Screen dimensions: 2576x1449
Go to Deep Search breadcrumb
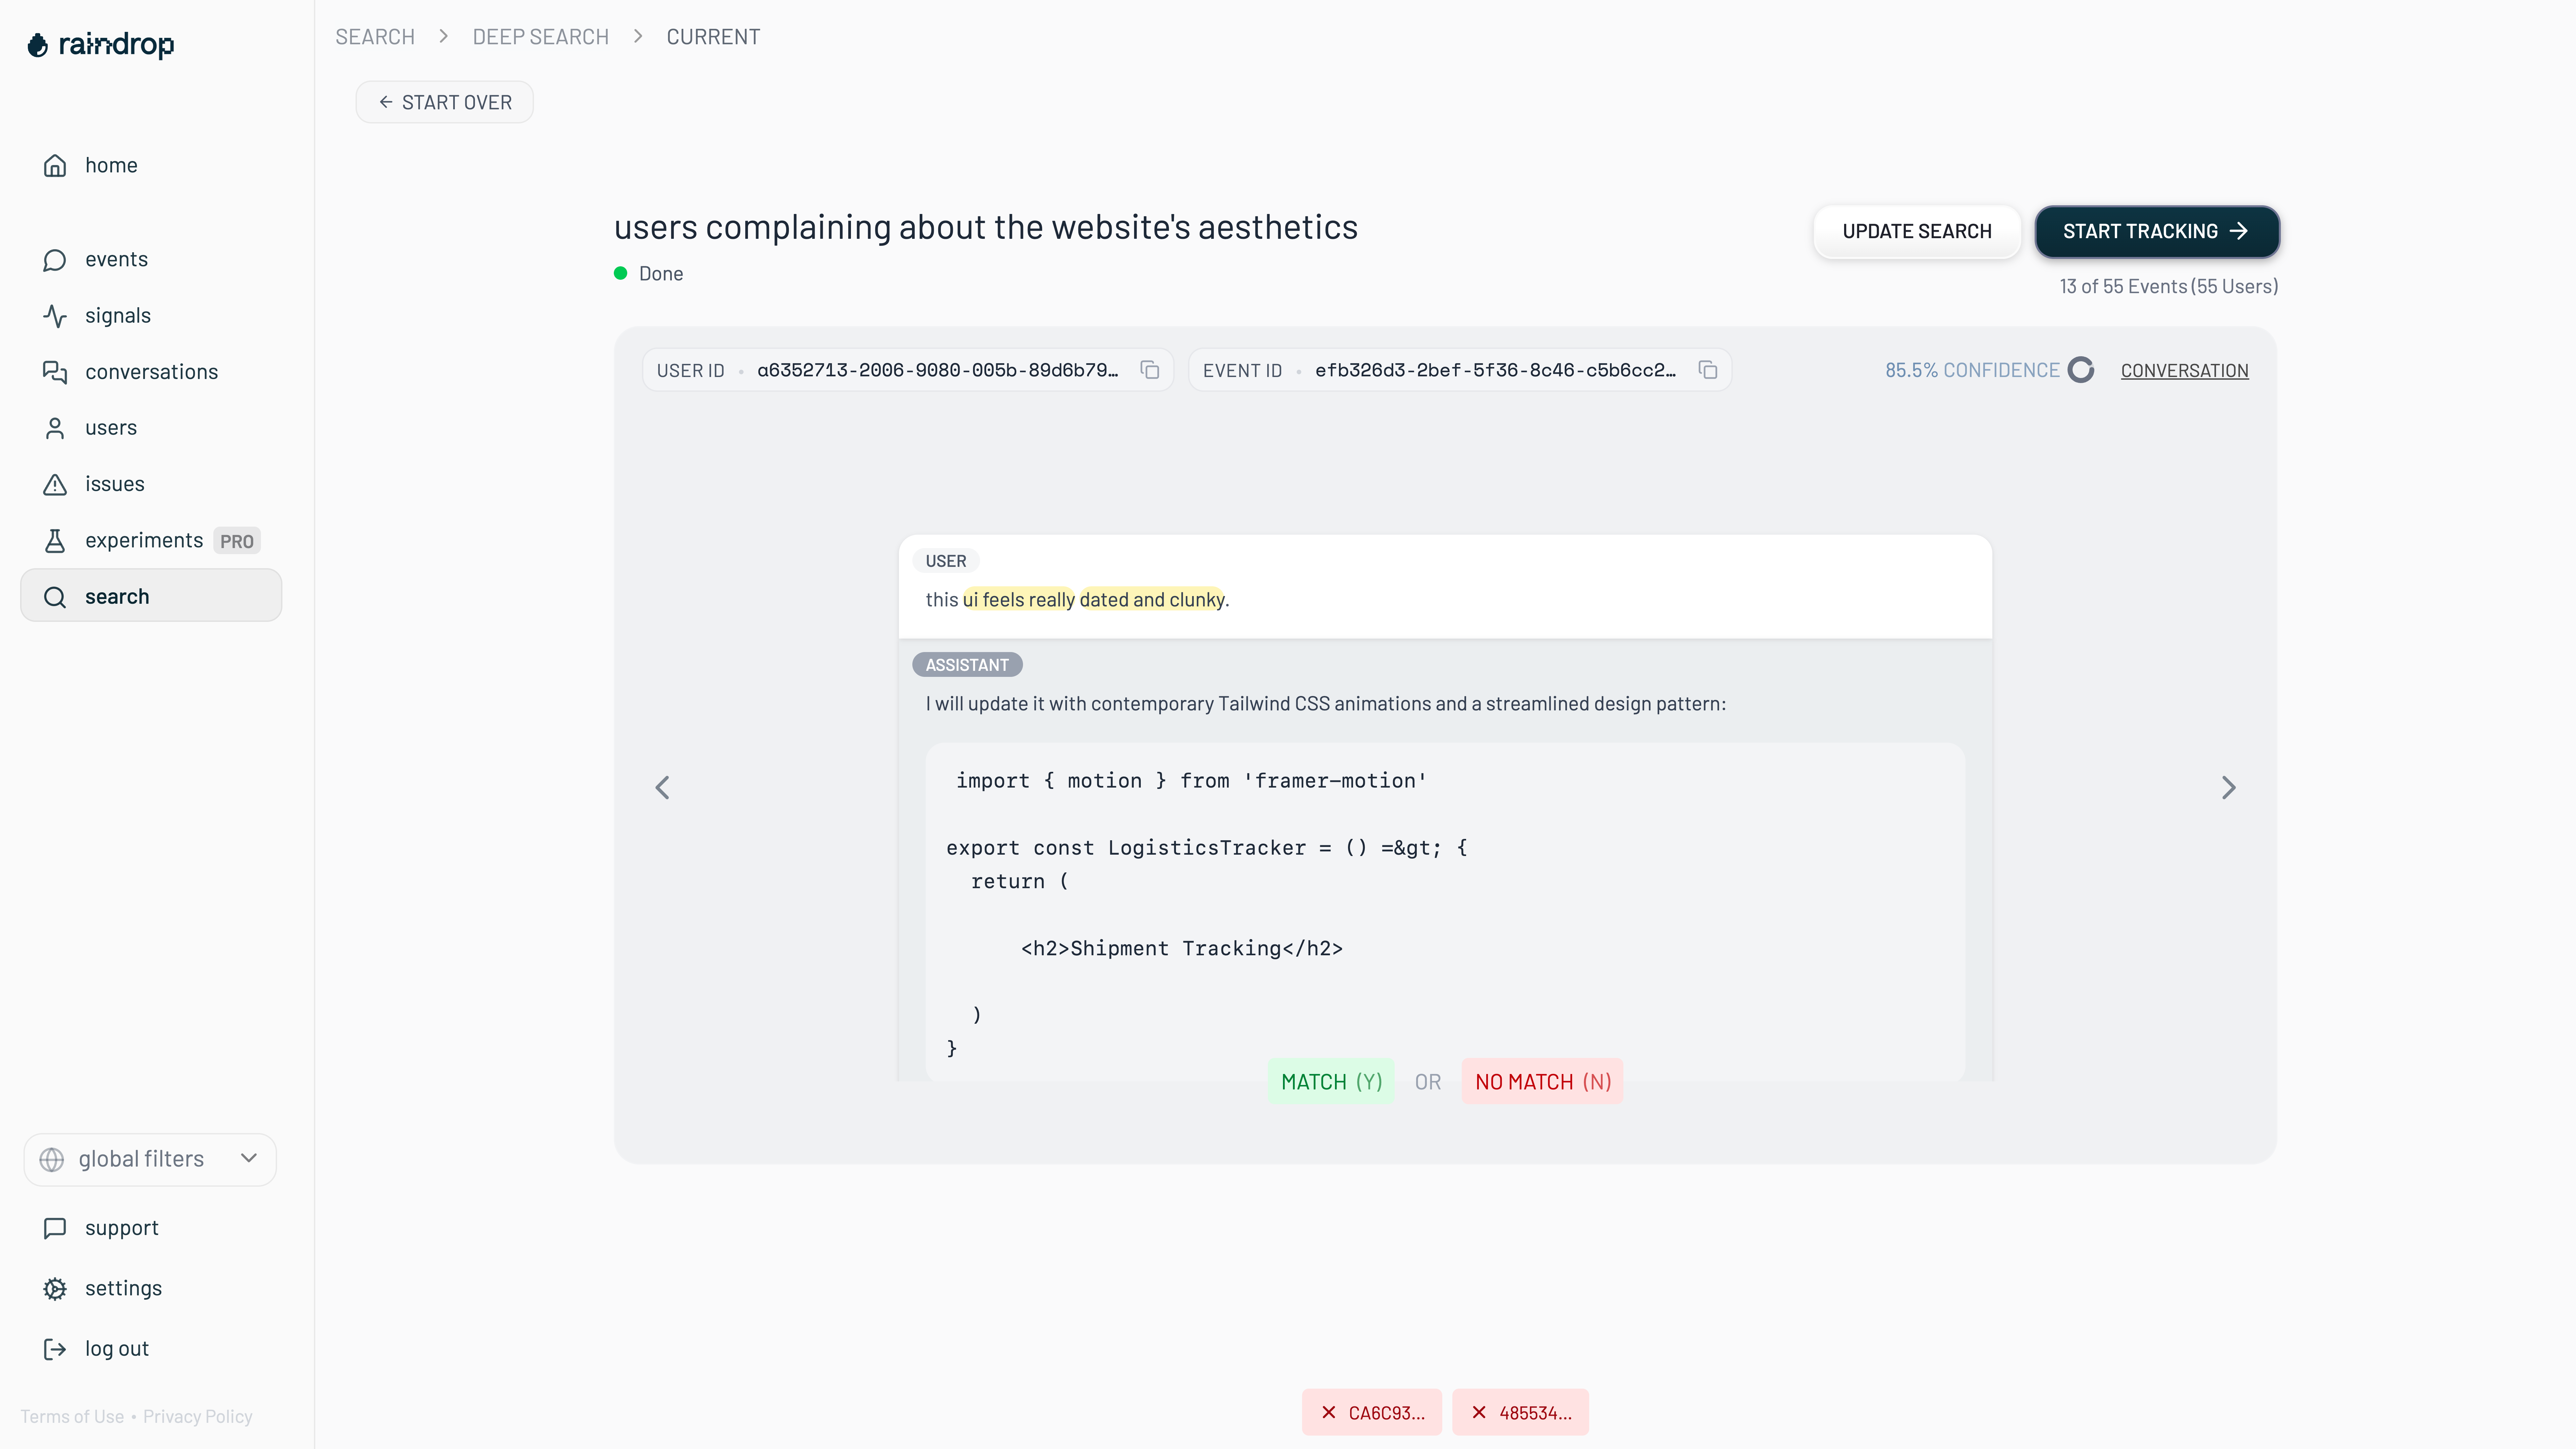[x=540, y=37]
